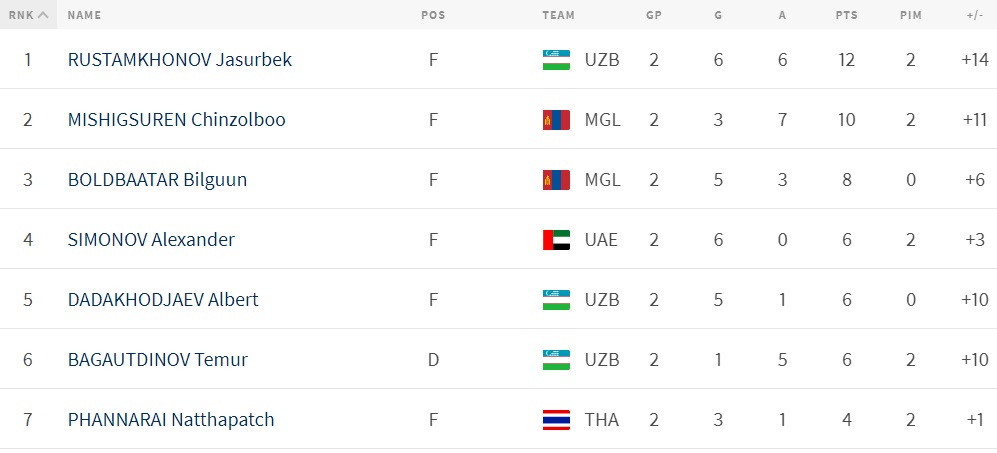Click Uzbekistan flag in DADAKHODJAEV Albert row
997x453 pixels.
click(x=556, y=300)
